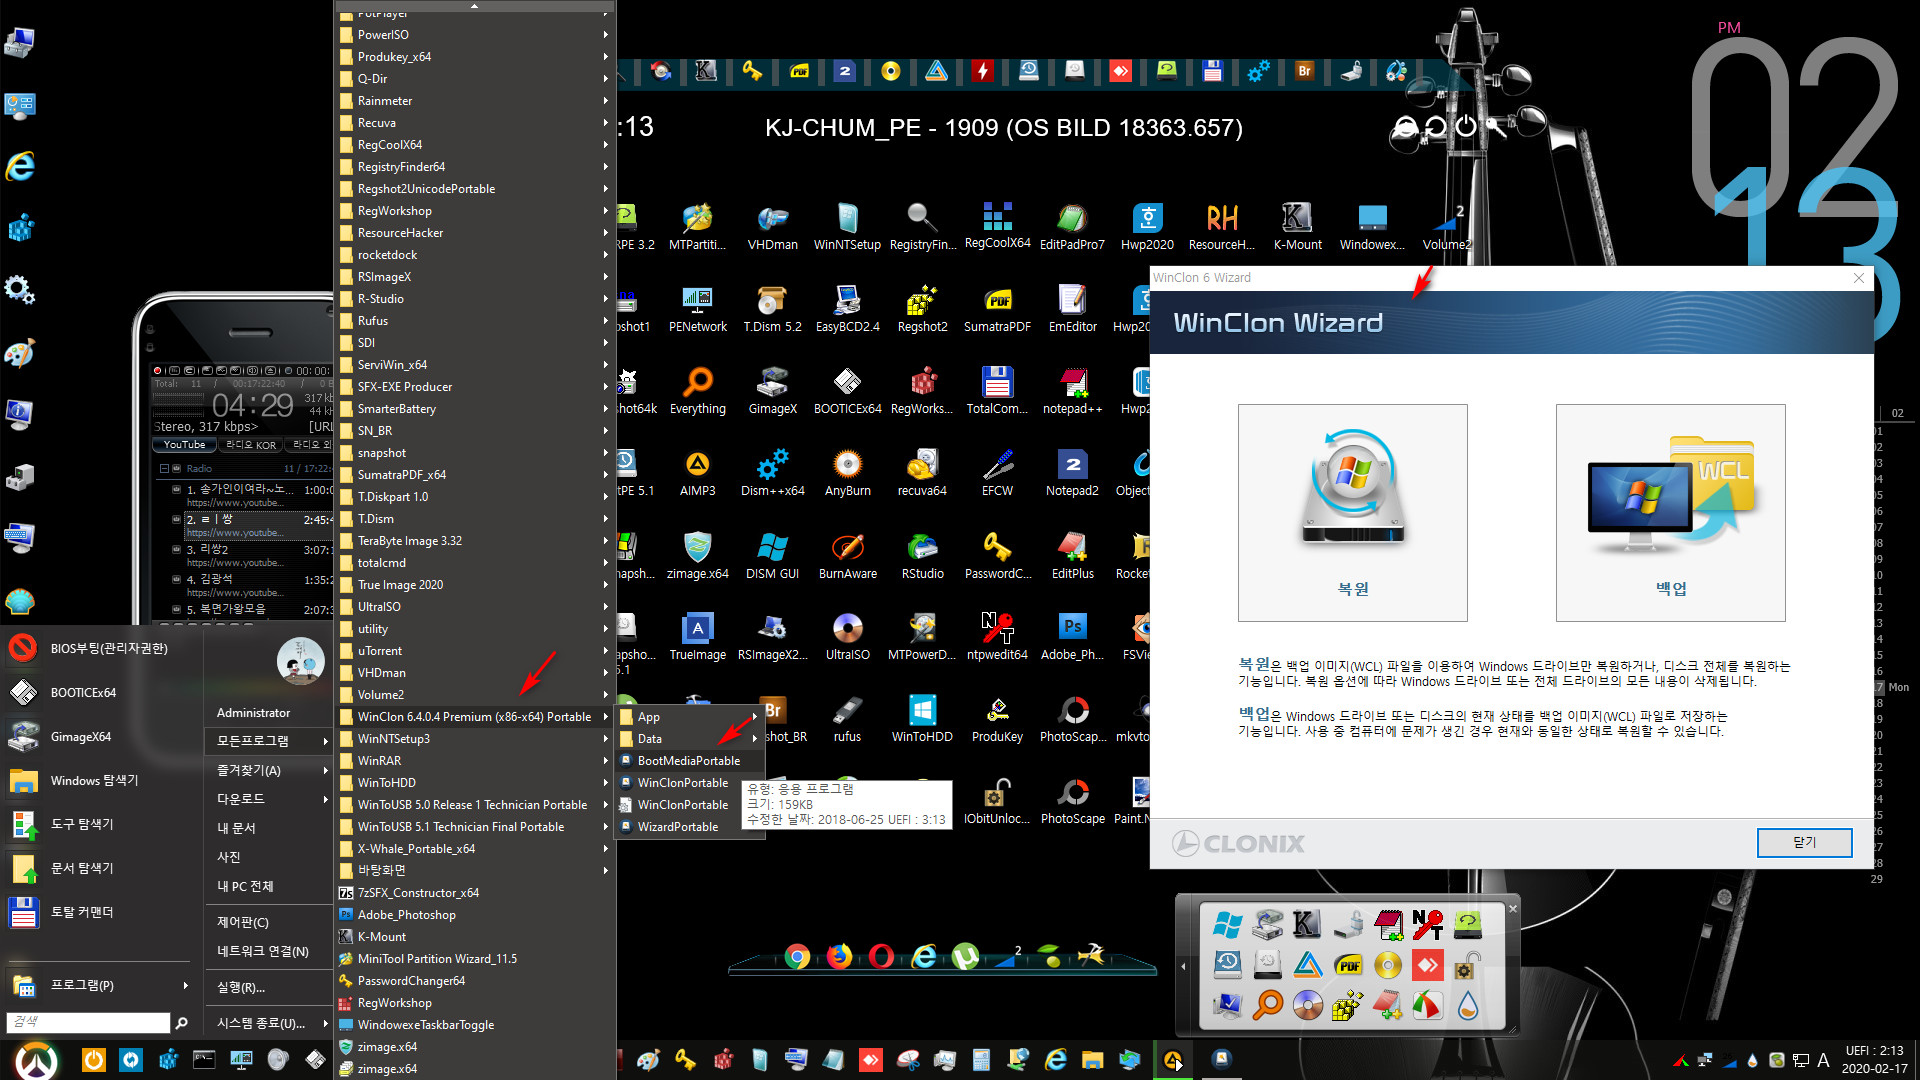The width and height of the screenshot is (1920, 1080).
Task: Expand the Data submenu folder
Action: point(689,738)
